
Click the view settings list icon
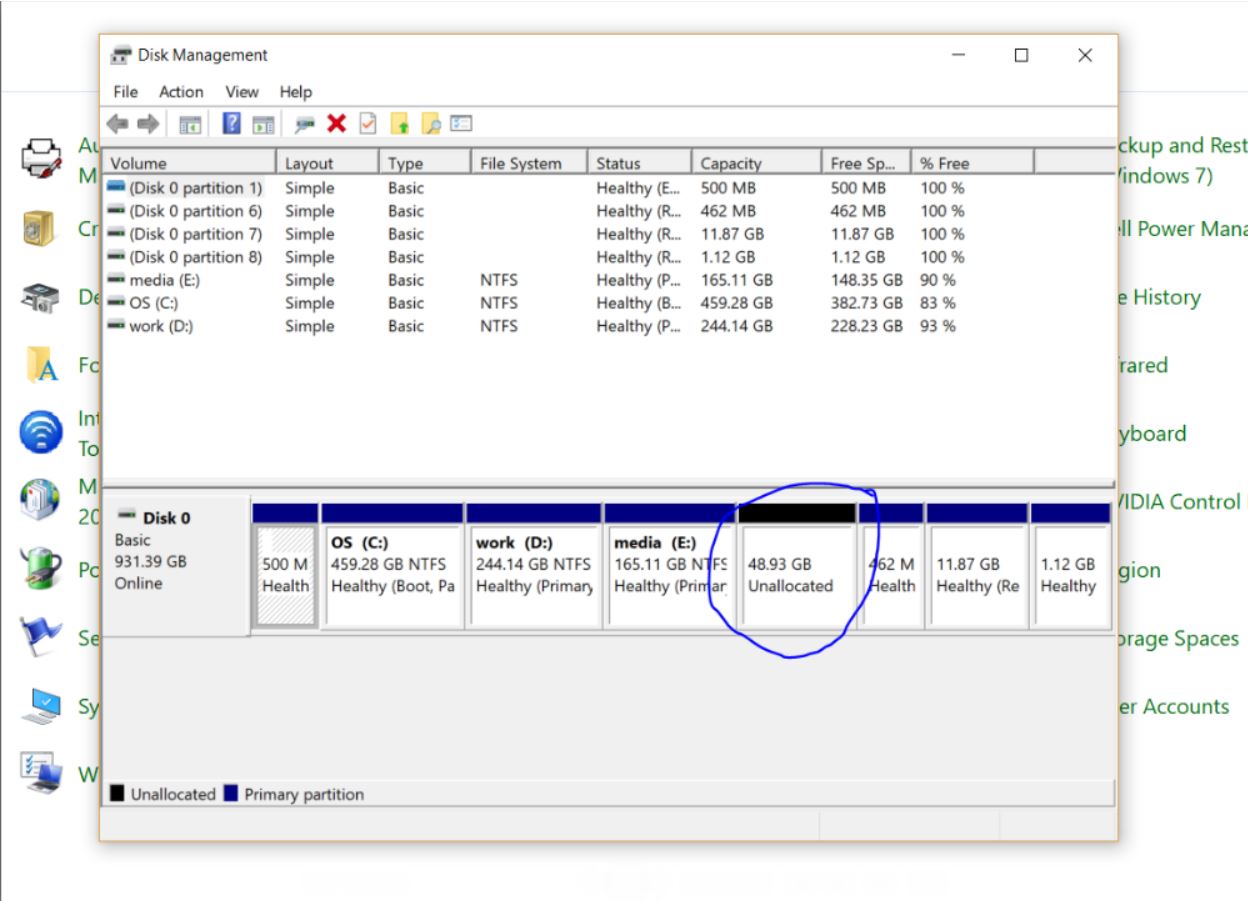tap(461, 124)
